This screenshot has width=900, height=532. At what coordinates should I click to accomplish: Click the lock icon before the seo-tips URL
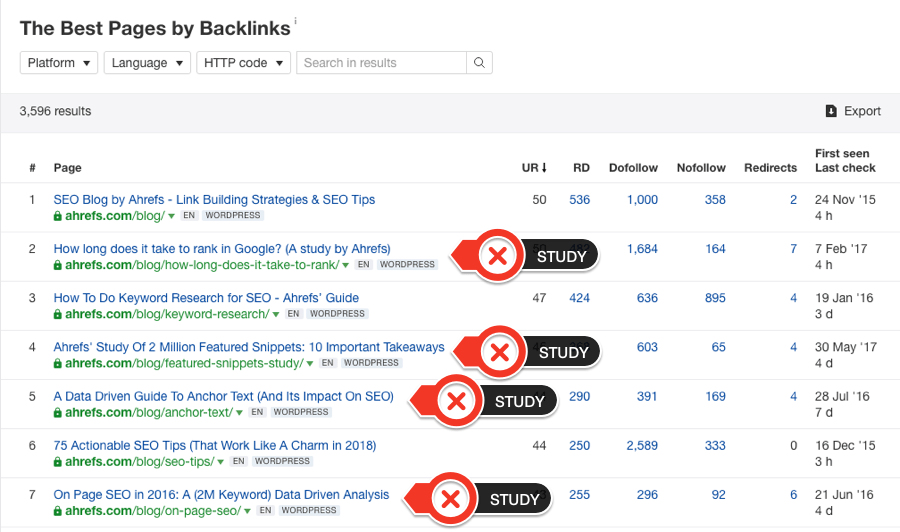click(x=57, y=461)
